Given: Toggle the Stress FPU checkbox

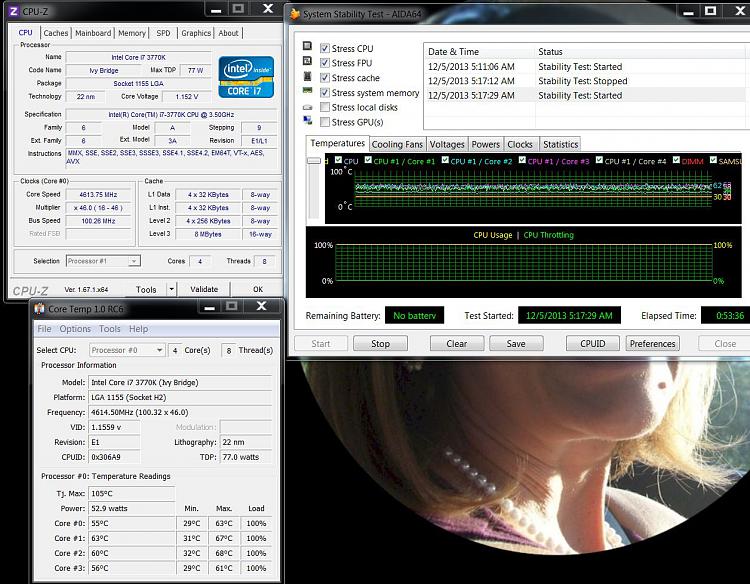Looking at the screenshot, I should [325, 63].
